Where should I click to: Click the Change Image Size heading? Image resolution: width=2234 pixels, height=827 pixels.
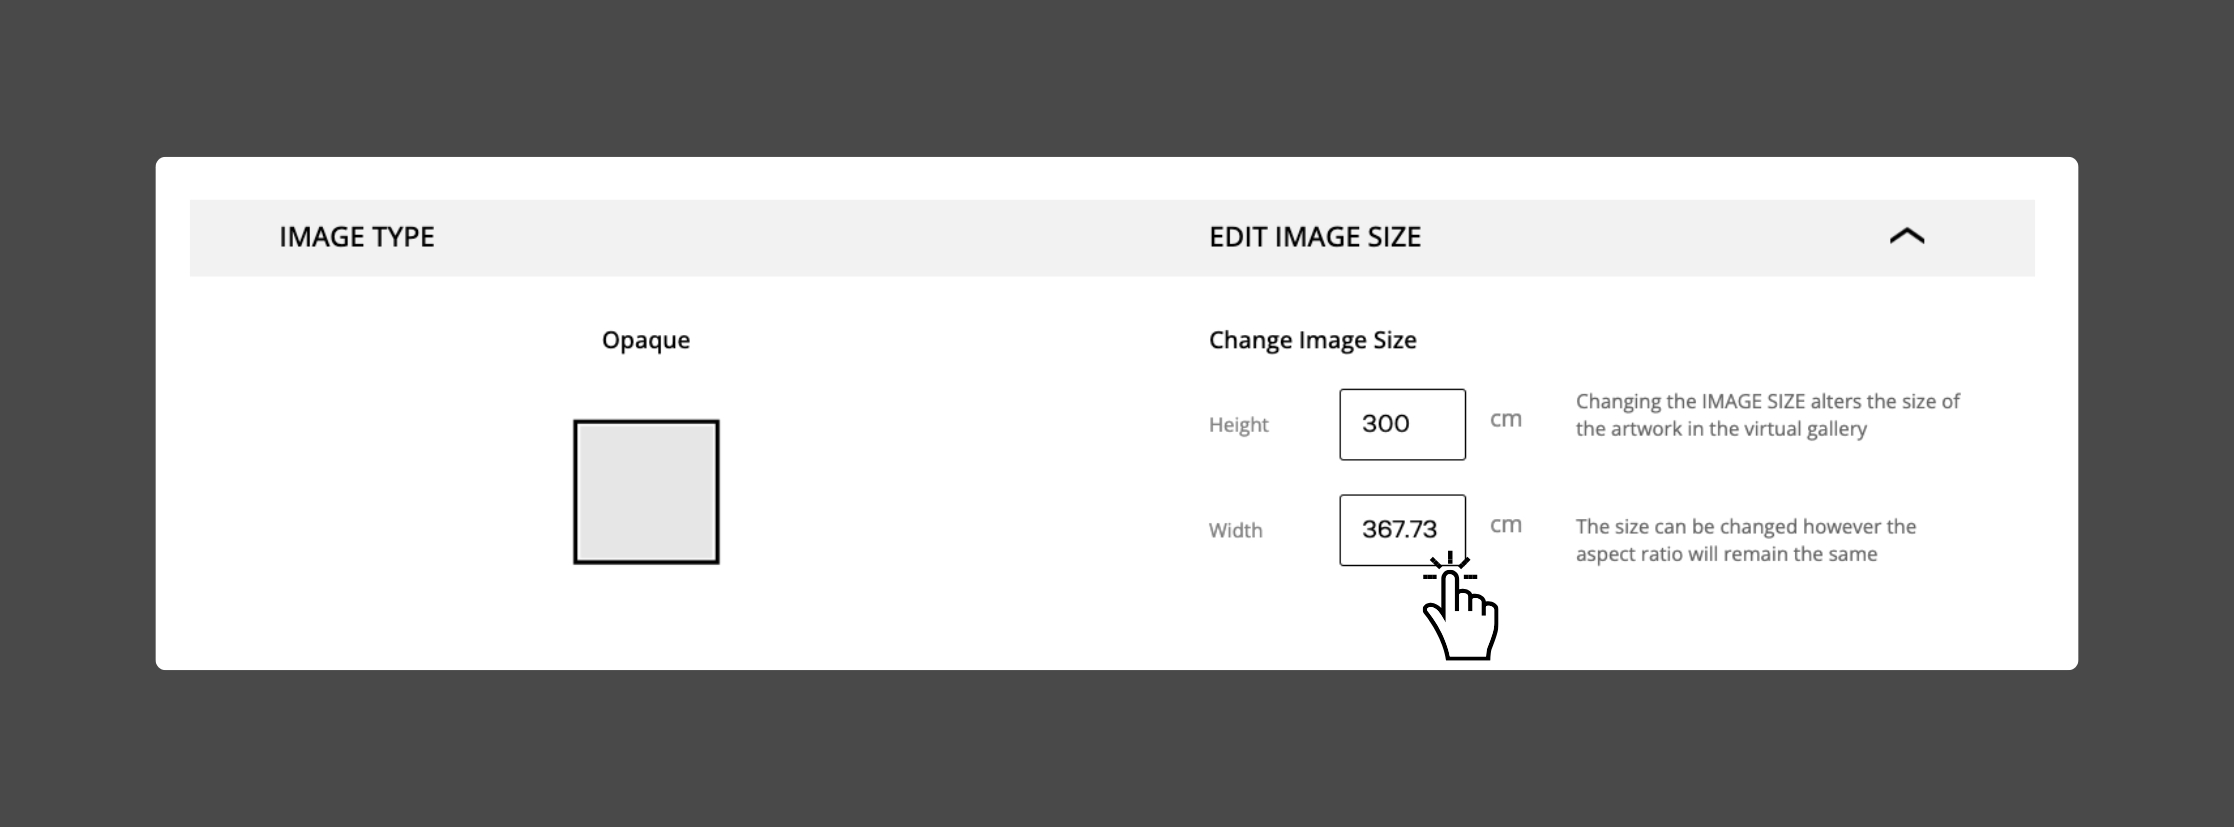[x=1312, y=340]
